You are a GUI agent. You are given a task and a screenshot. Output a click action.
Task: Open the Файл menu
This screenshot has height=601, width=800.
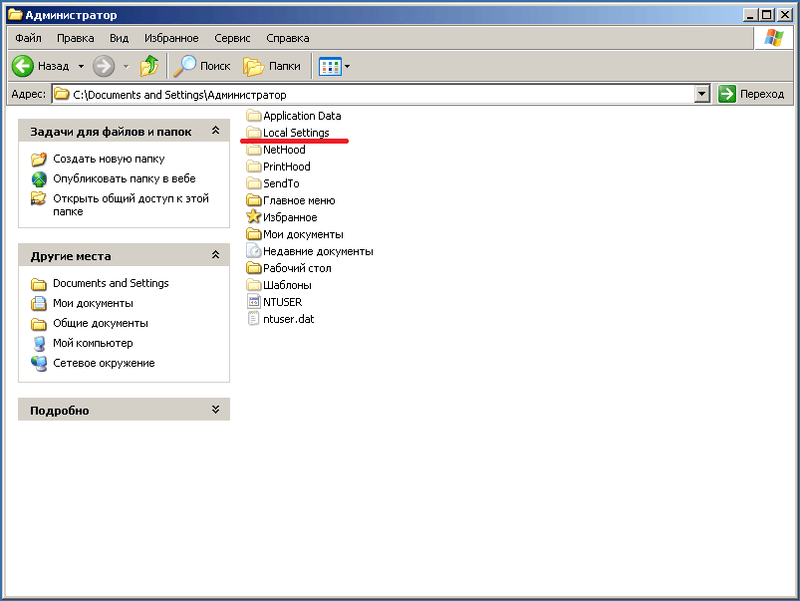click(x=27, y=38)
